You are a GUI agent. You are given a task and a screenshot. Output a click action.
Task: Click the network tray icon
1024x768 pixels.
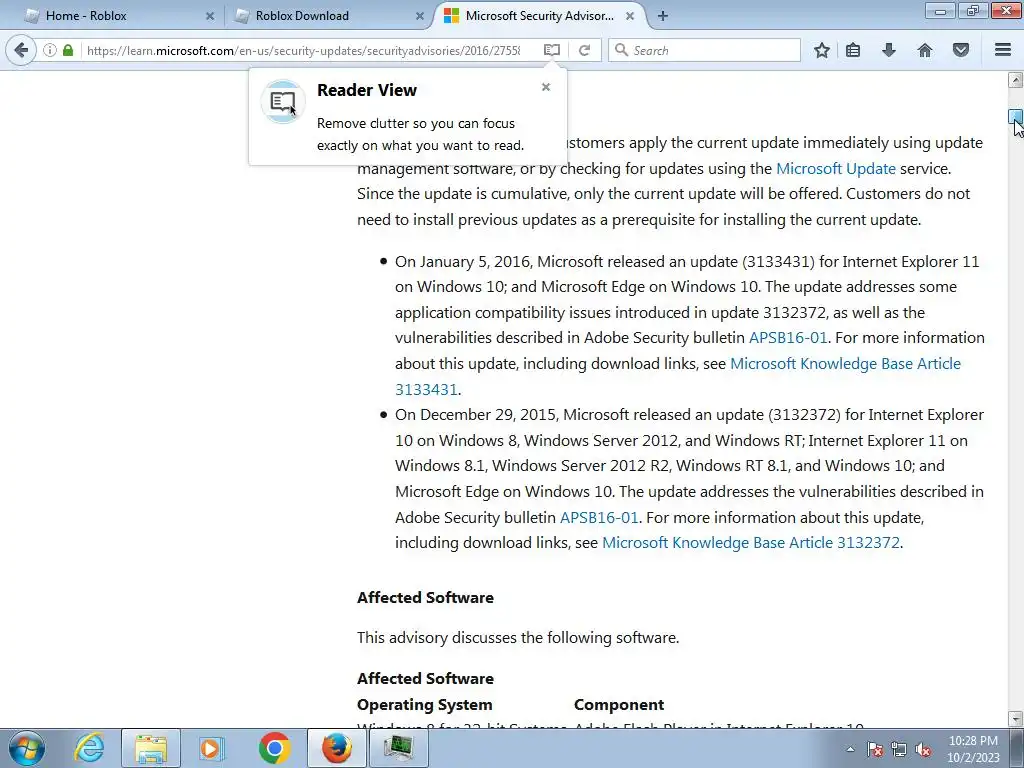click(899, 749)
